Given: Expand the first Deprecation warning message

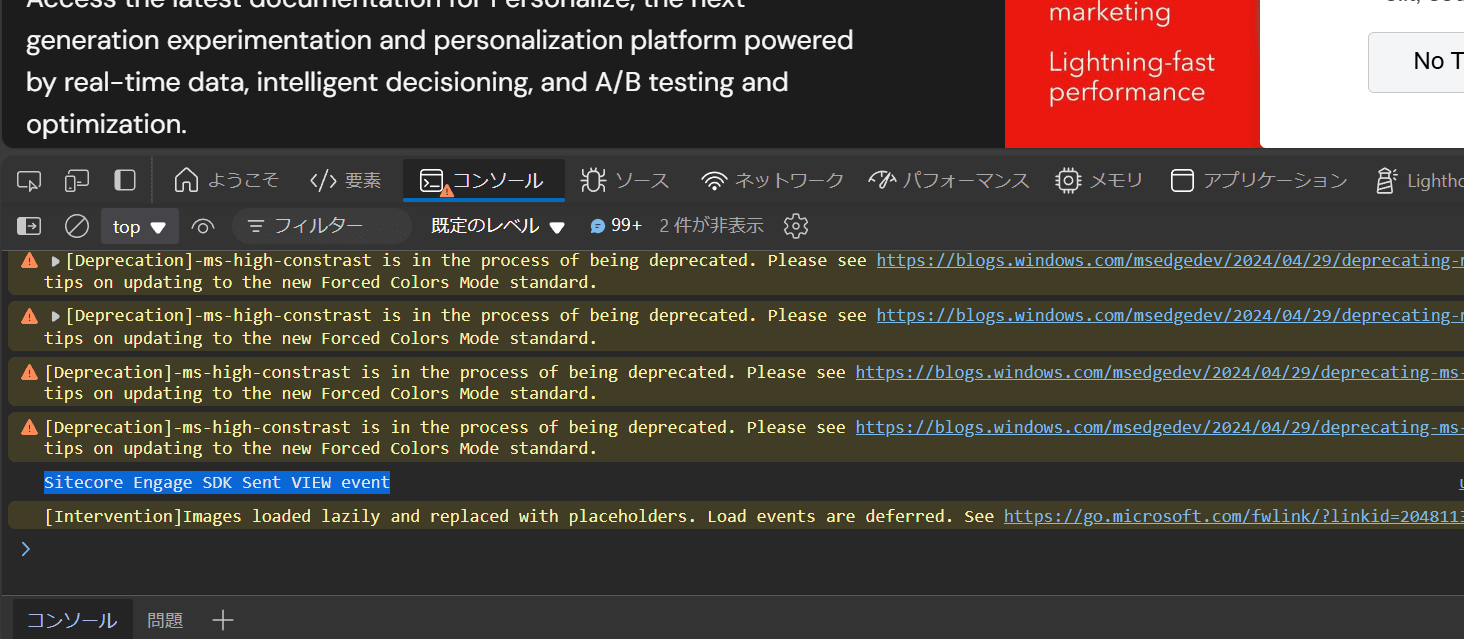Looking at the screenshot, I should (x=56, y=261).
